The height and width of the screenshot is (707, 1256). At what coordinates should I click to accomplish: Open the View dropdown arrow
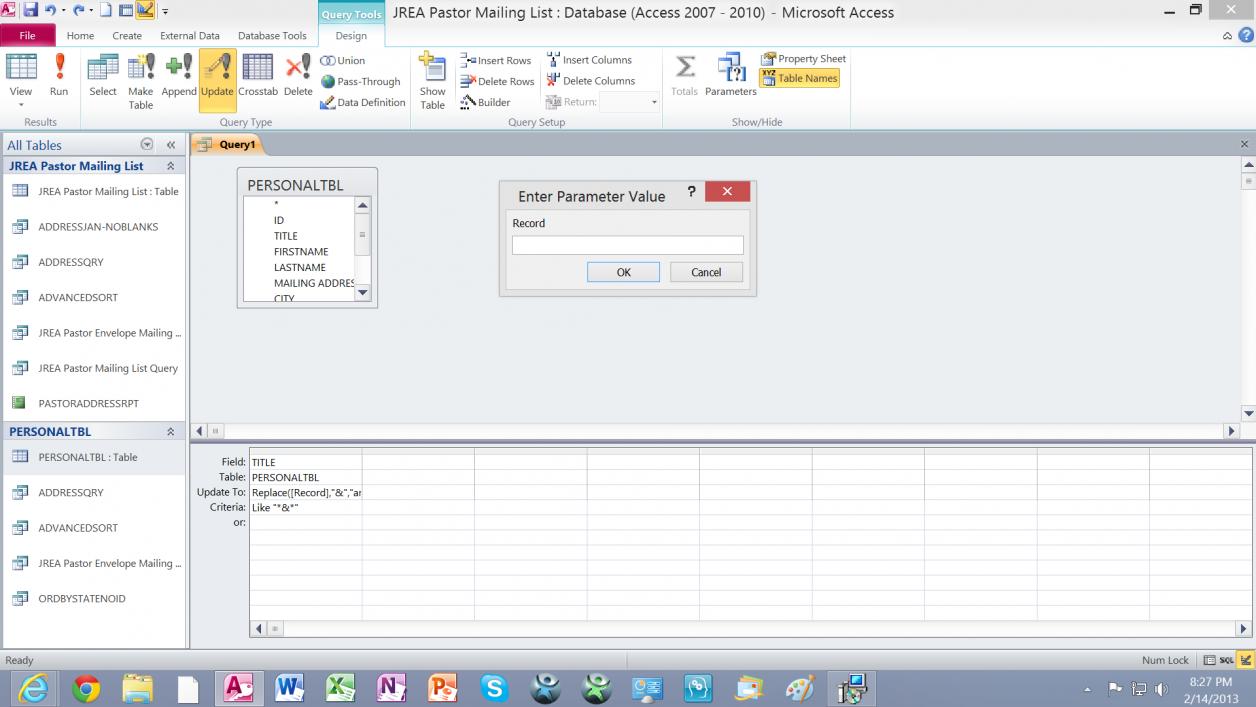21,104
